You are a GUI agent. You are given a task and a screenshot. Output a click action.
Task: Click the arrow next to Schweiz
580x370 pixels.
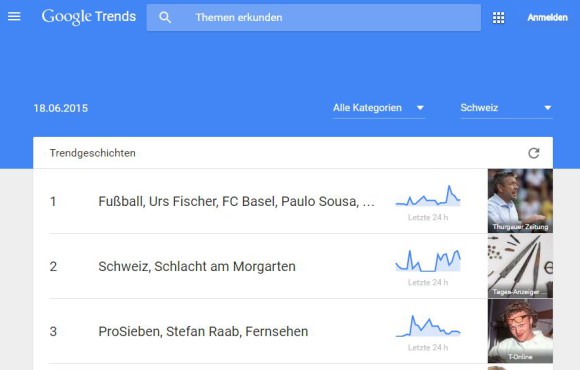pyautogui.click(x=547, y=108)
